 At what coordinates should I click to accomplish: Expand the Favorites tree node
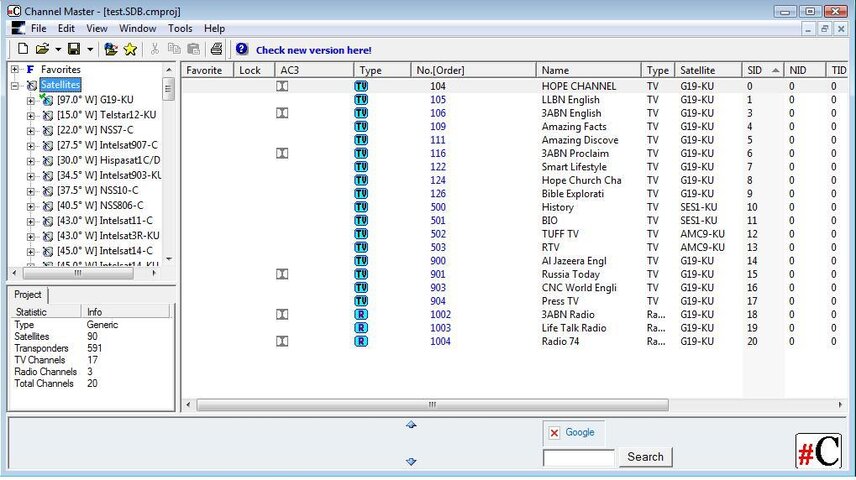[15, 69]
